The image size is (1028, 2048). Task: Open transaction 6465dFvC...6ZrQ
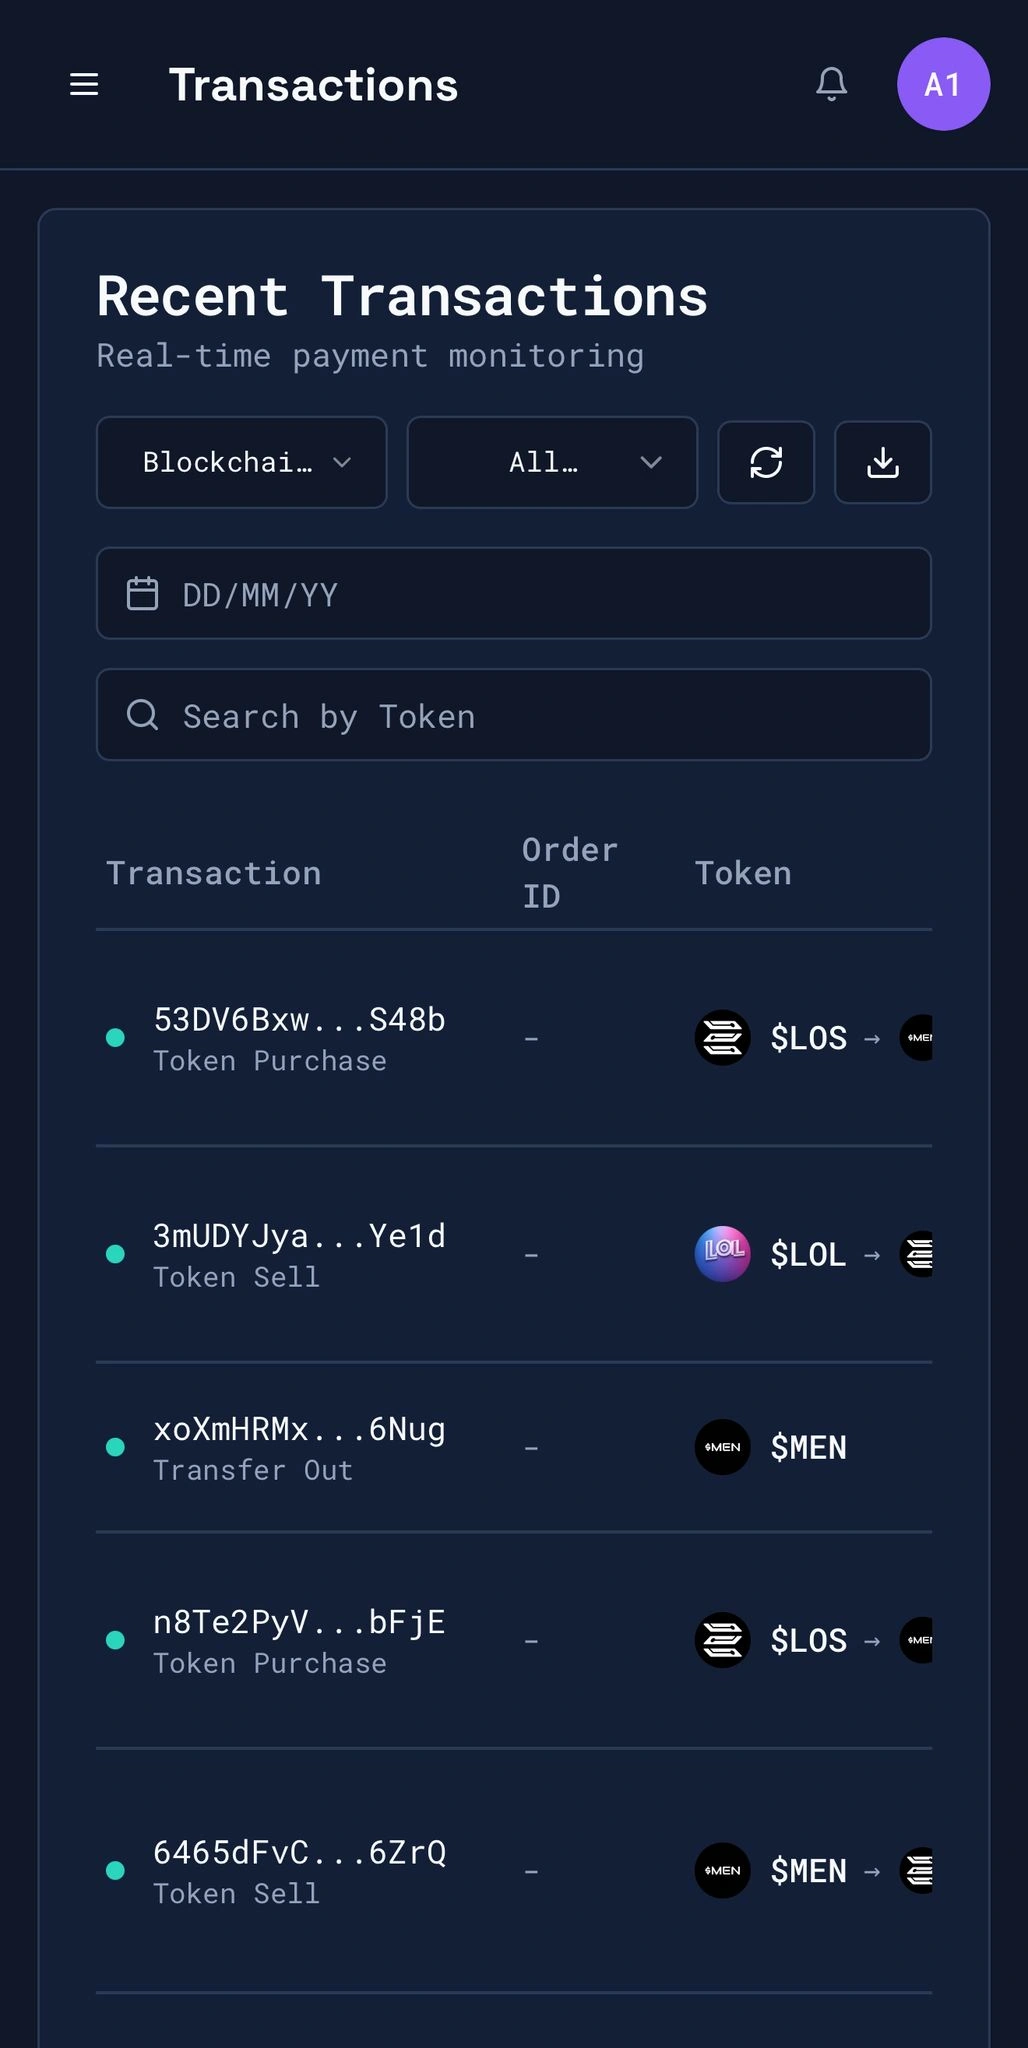299,1853
